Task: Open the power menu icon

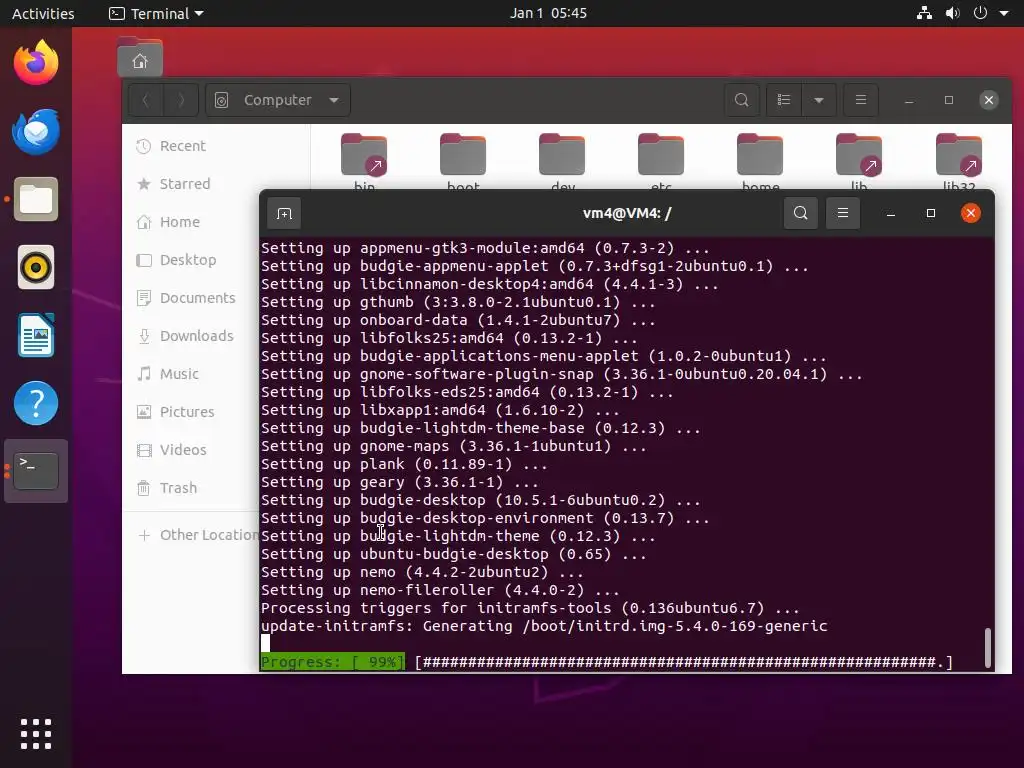Action: point(980,13)
